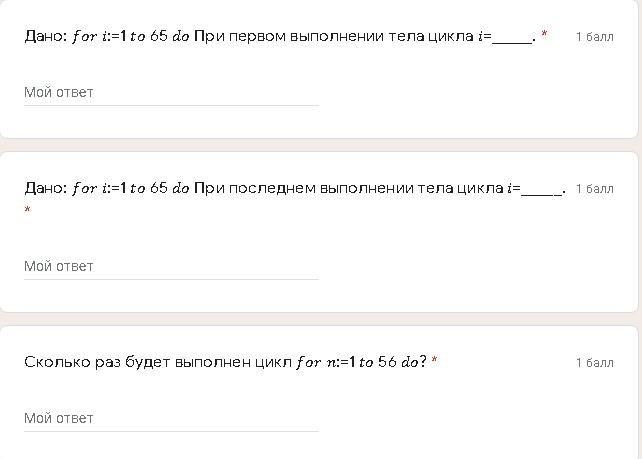Click the word 'Дано:' in the second question
Viewport: 642px width, 459px height.
(x=45, y=188)
